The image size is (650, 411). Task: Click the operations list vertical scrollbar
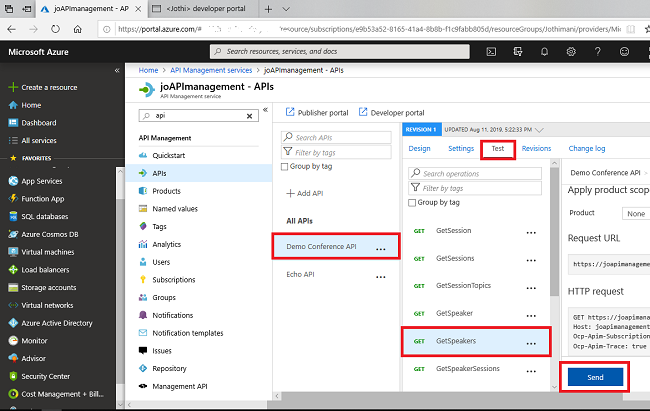pos(554,232)
